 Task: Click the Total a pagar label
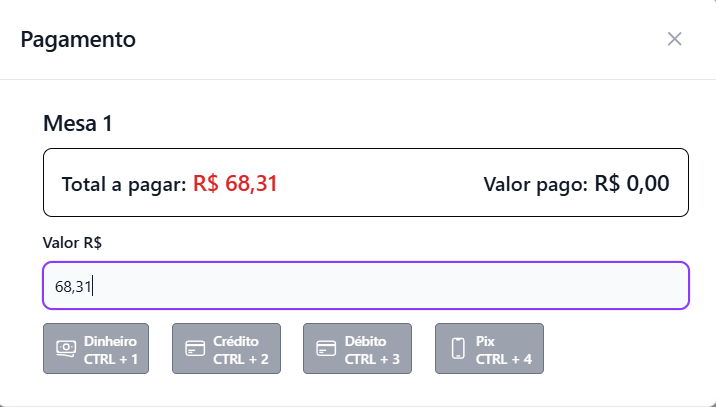click(124, 185)
